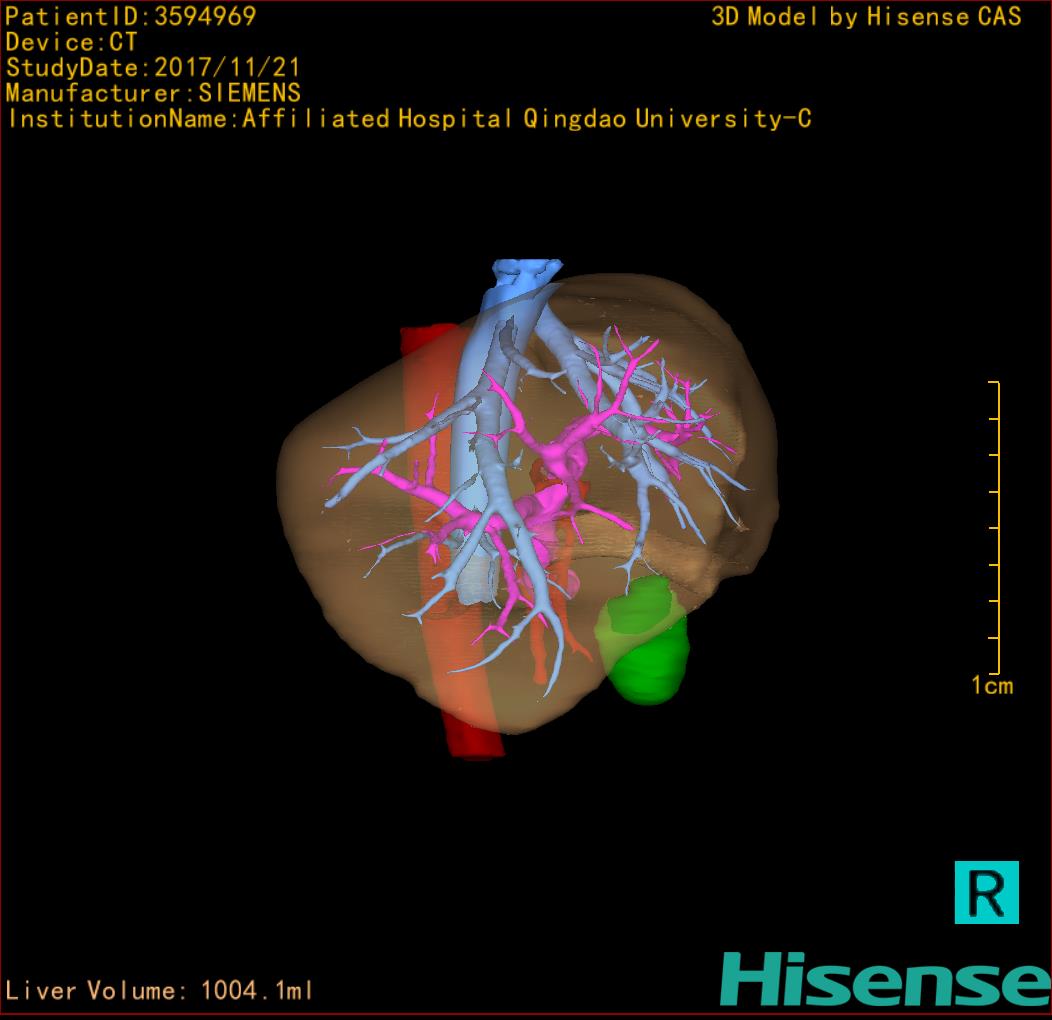This screenshot has height=1020, width=1052.
Task: Click the Hisense brand logo
Action: (x=884, y=979)
